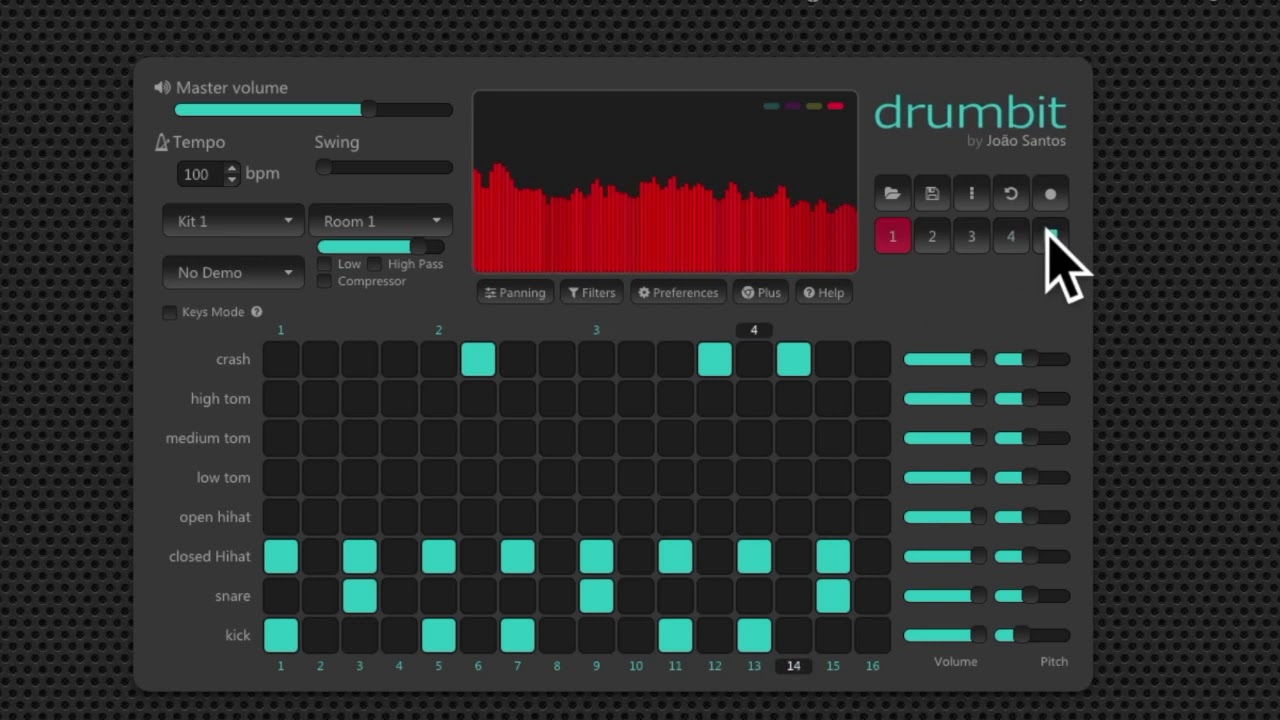The image size is (1280, 720).
Task: Open the Help section
Action: click(824, 293)
